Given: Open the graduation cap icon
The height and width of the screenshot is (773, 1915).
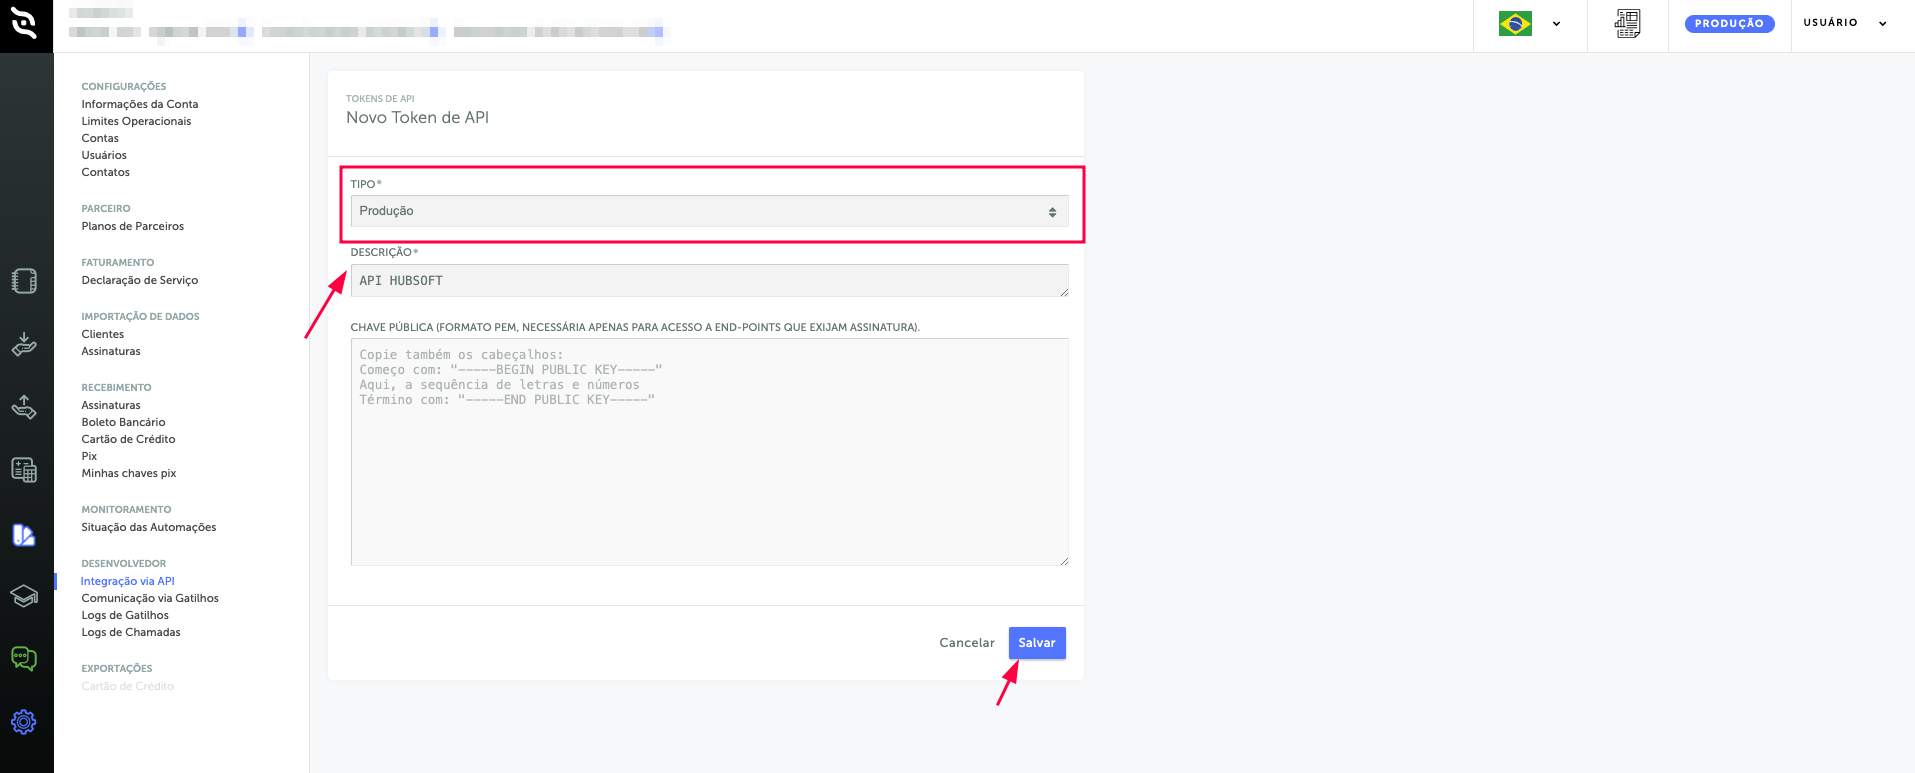Looking at the screenshot, I should [x=24, y=596].
